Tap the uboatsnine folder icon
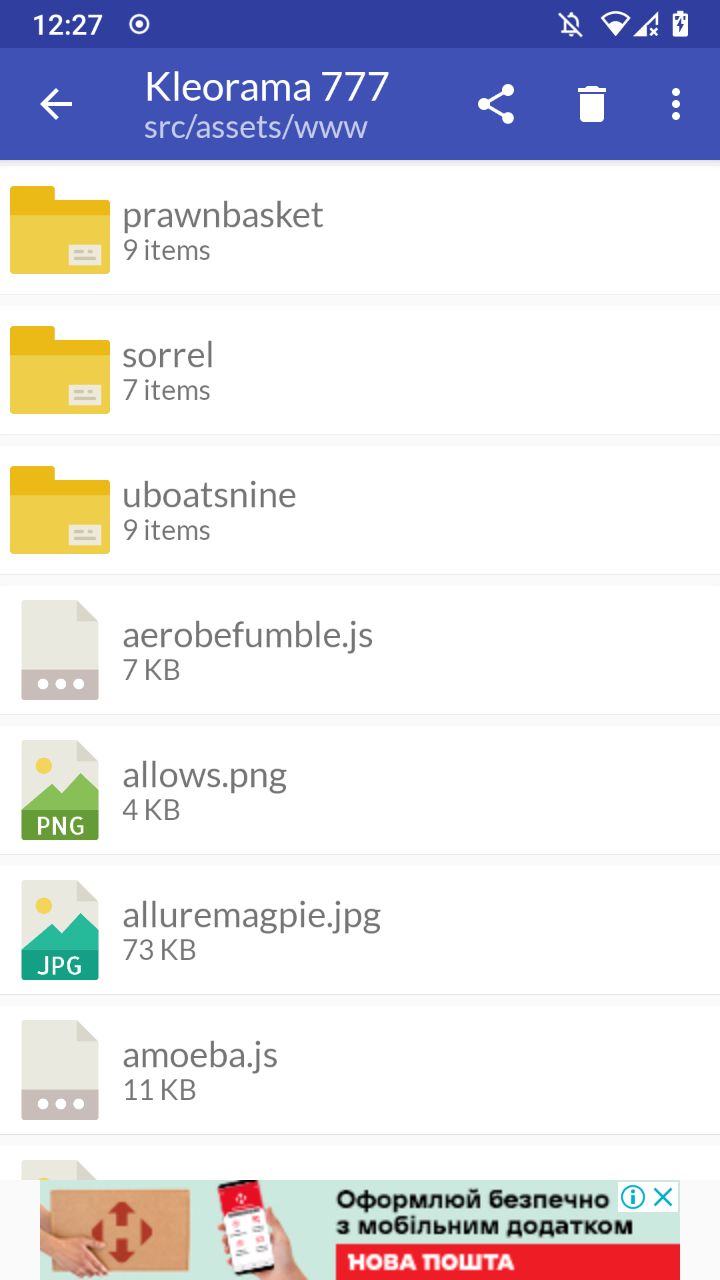 coord(60,510)
